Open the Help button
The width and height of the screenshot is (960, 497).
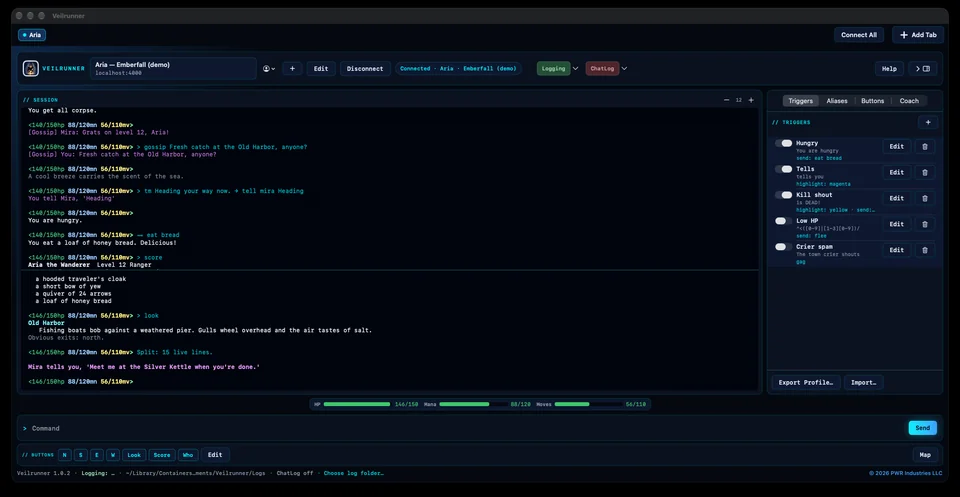pyautogui.click(x=889, y=69)
